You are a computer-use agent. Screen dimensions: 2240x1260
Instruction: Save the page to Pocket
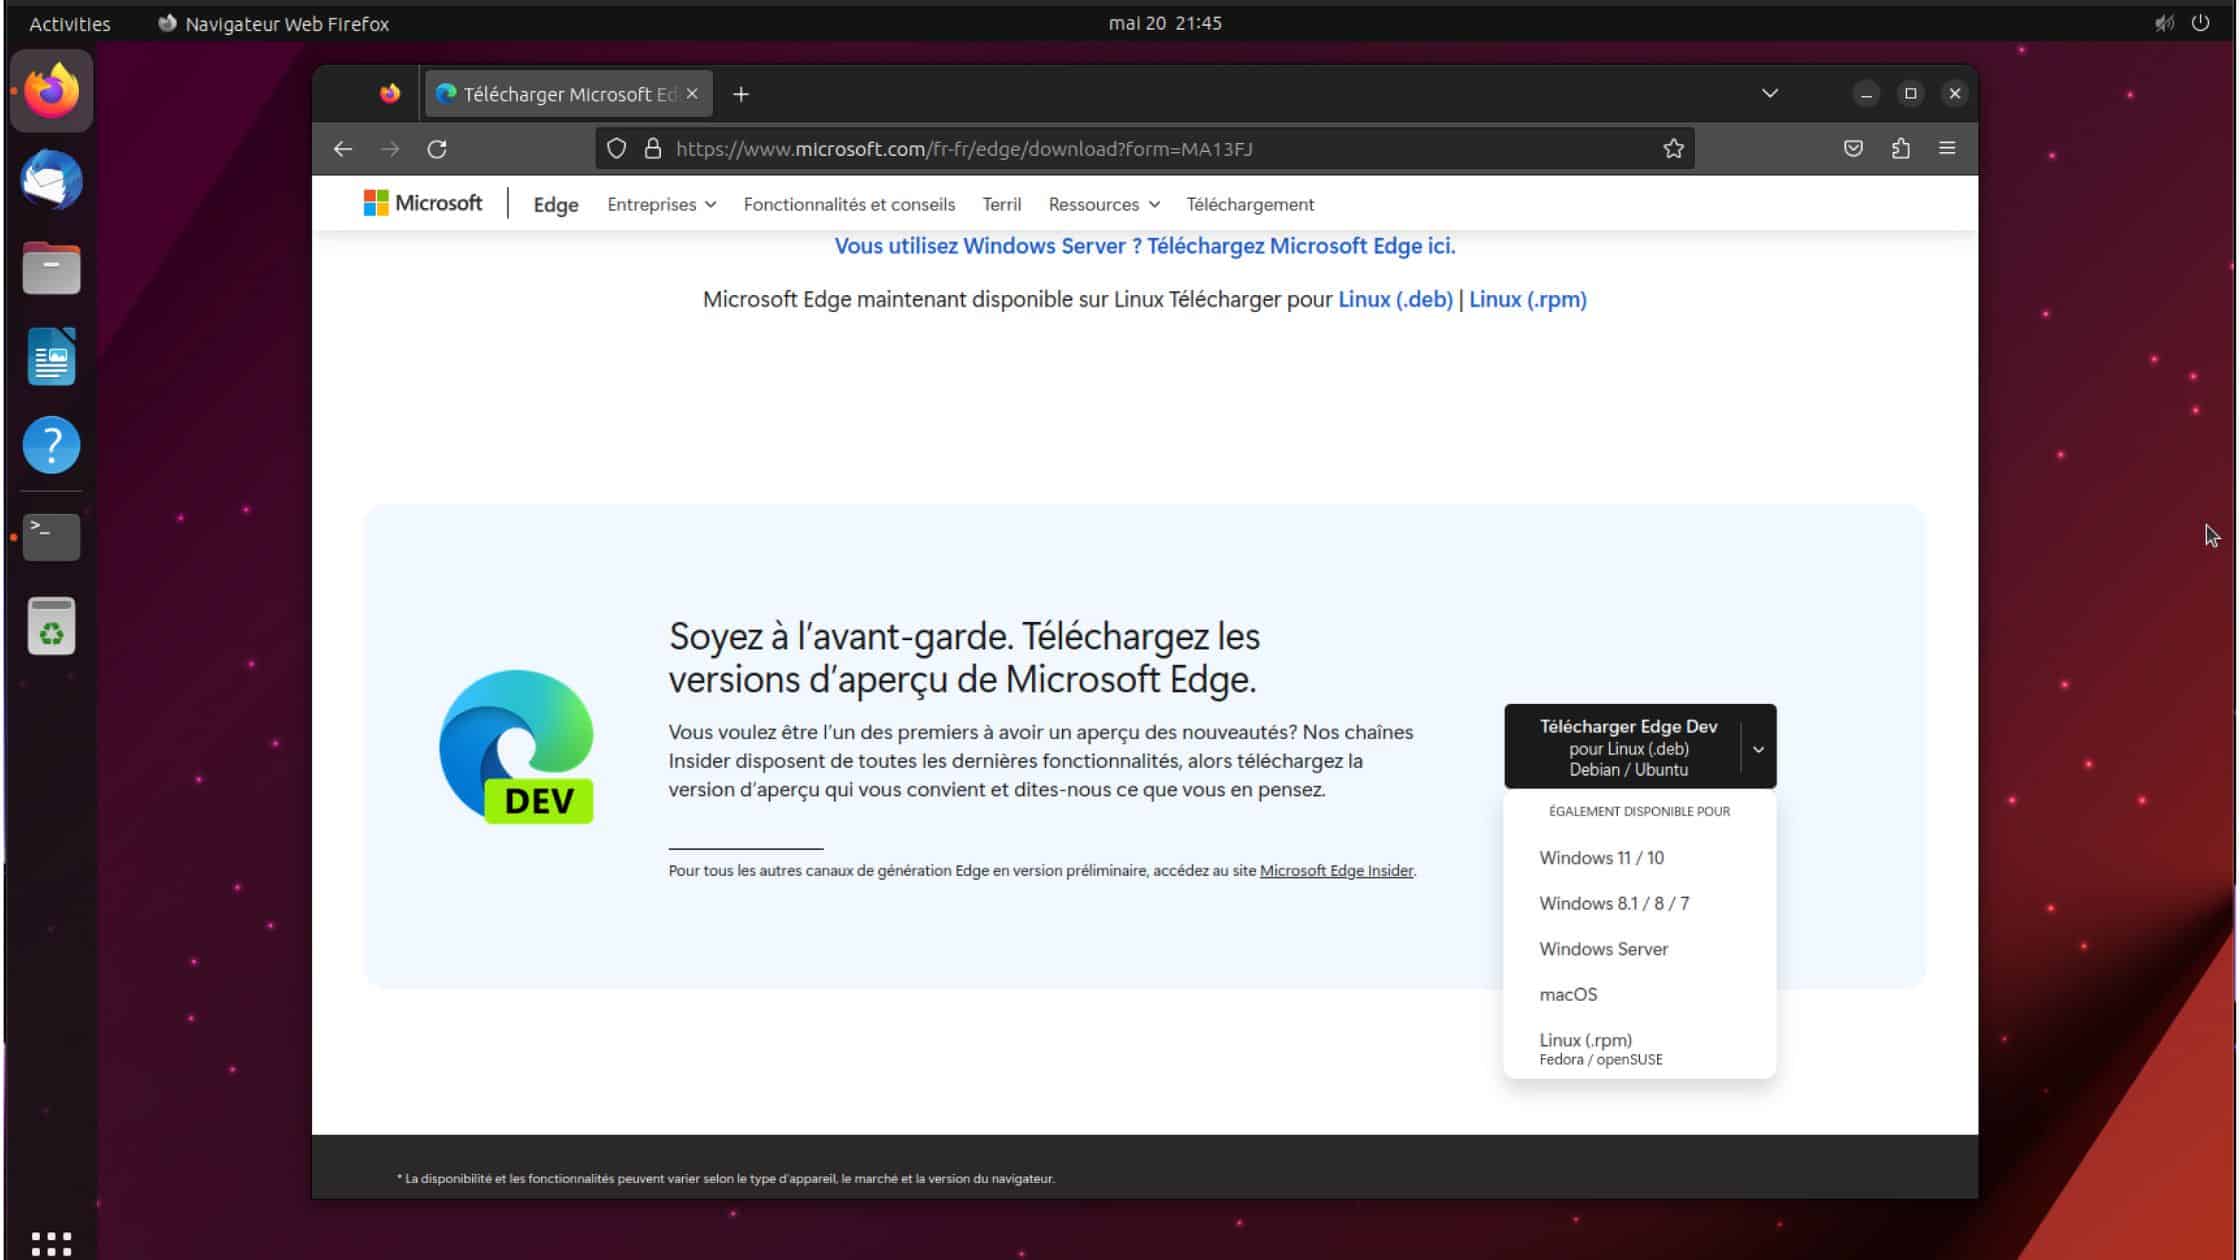click(x=1852, y=148)
